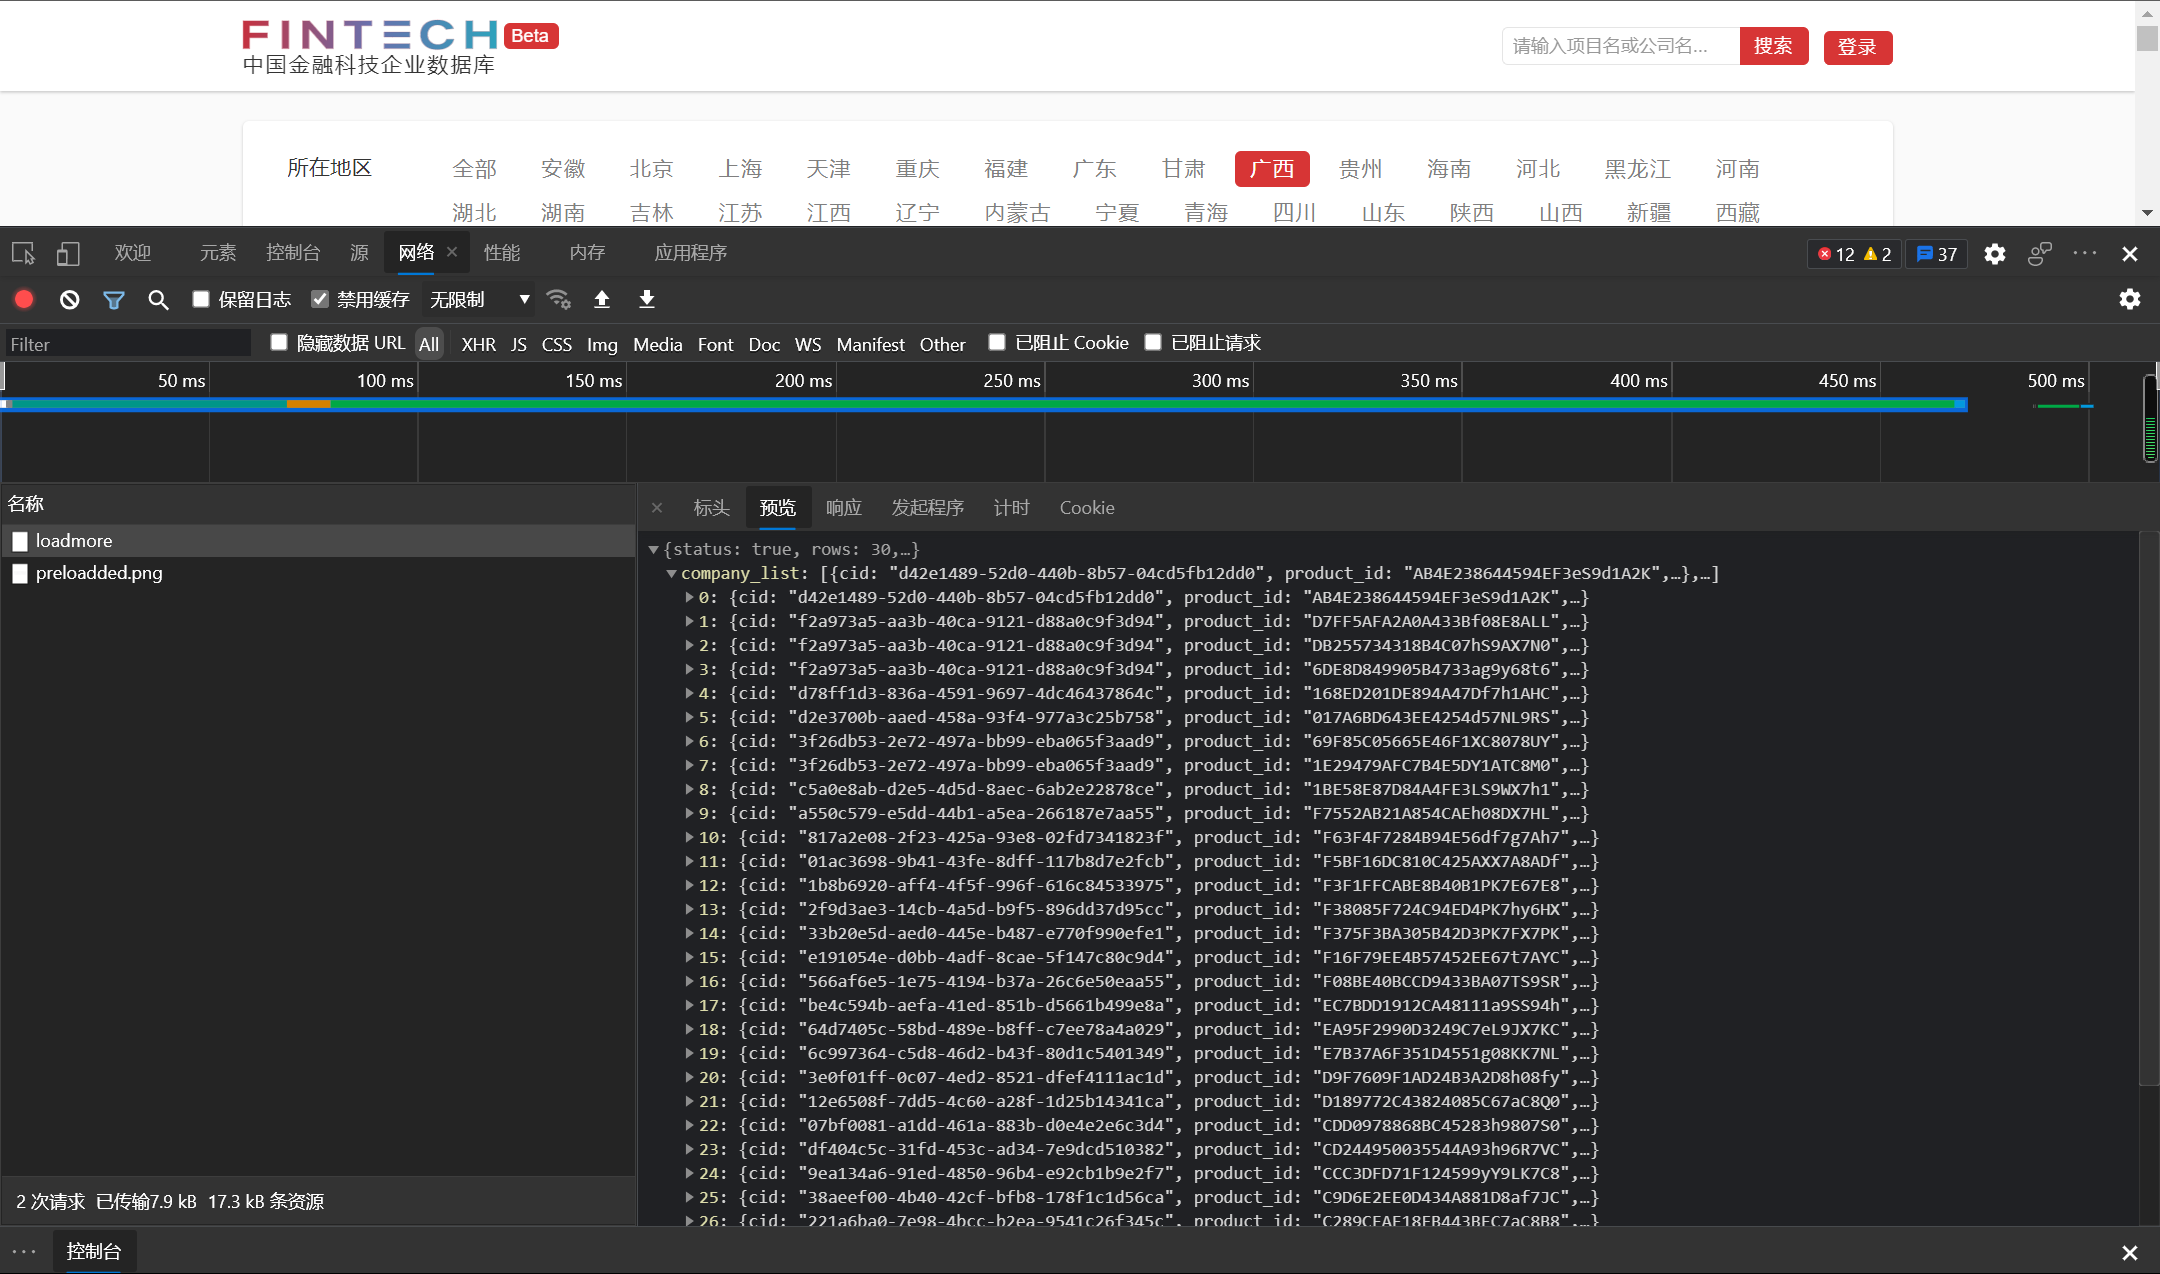The image size is (2160, 1274).
Task: Open the 计时 timing tab
Action: coord(1011,508)
